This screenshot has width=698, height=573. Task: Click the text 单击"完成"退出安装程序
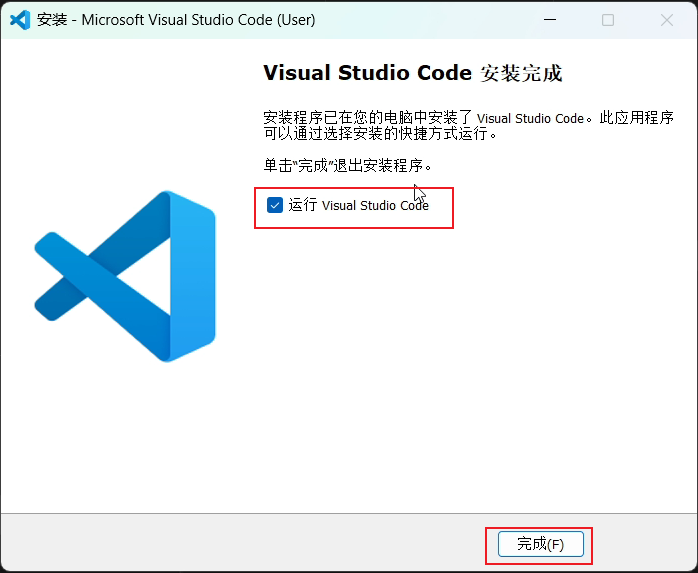click(x=348, y=166)
